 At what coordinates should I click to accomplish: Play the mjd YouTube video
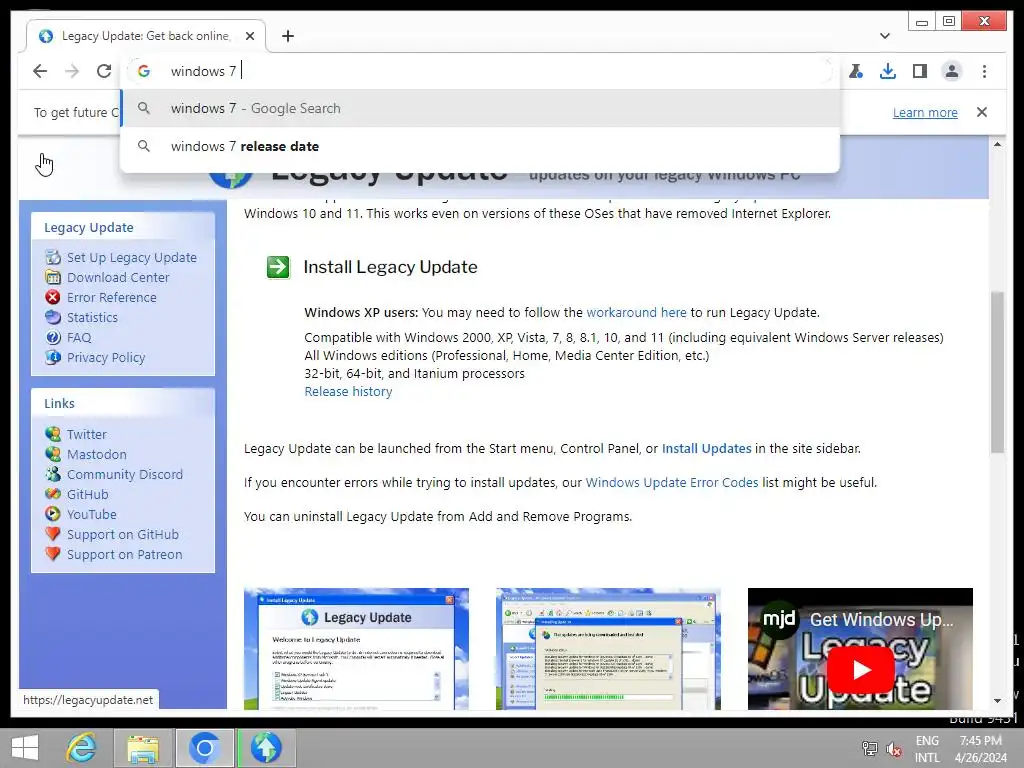[861, 670]
